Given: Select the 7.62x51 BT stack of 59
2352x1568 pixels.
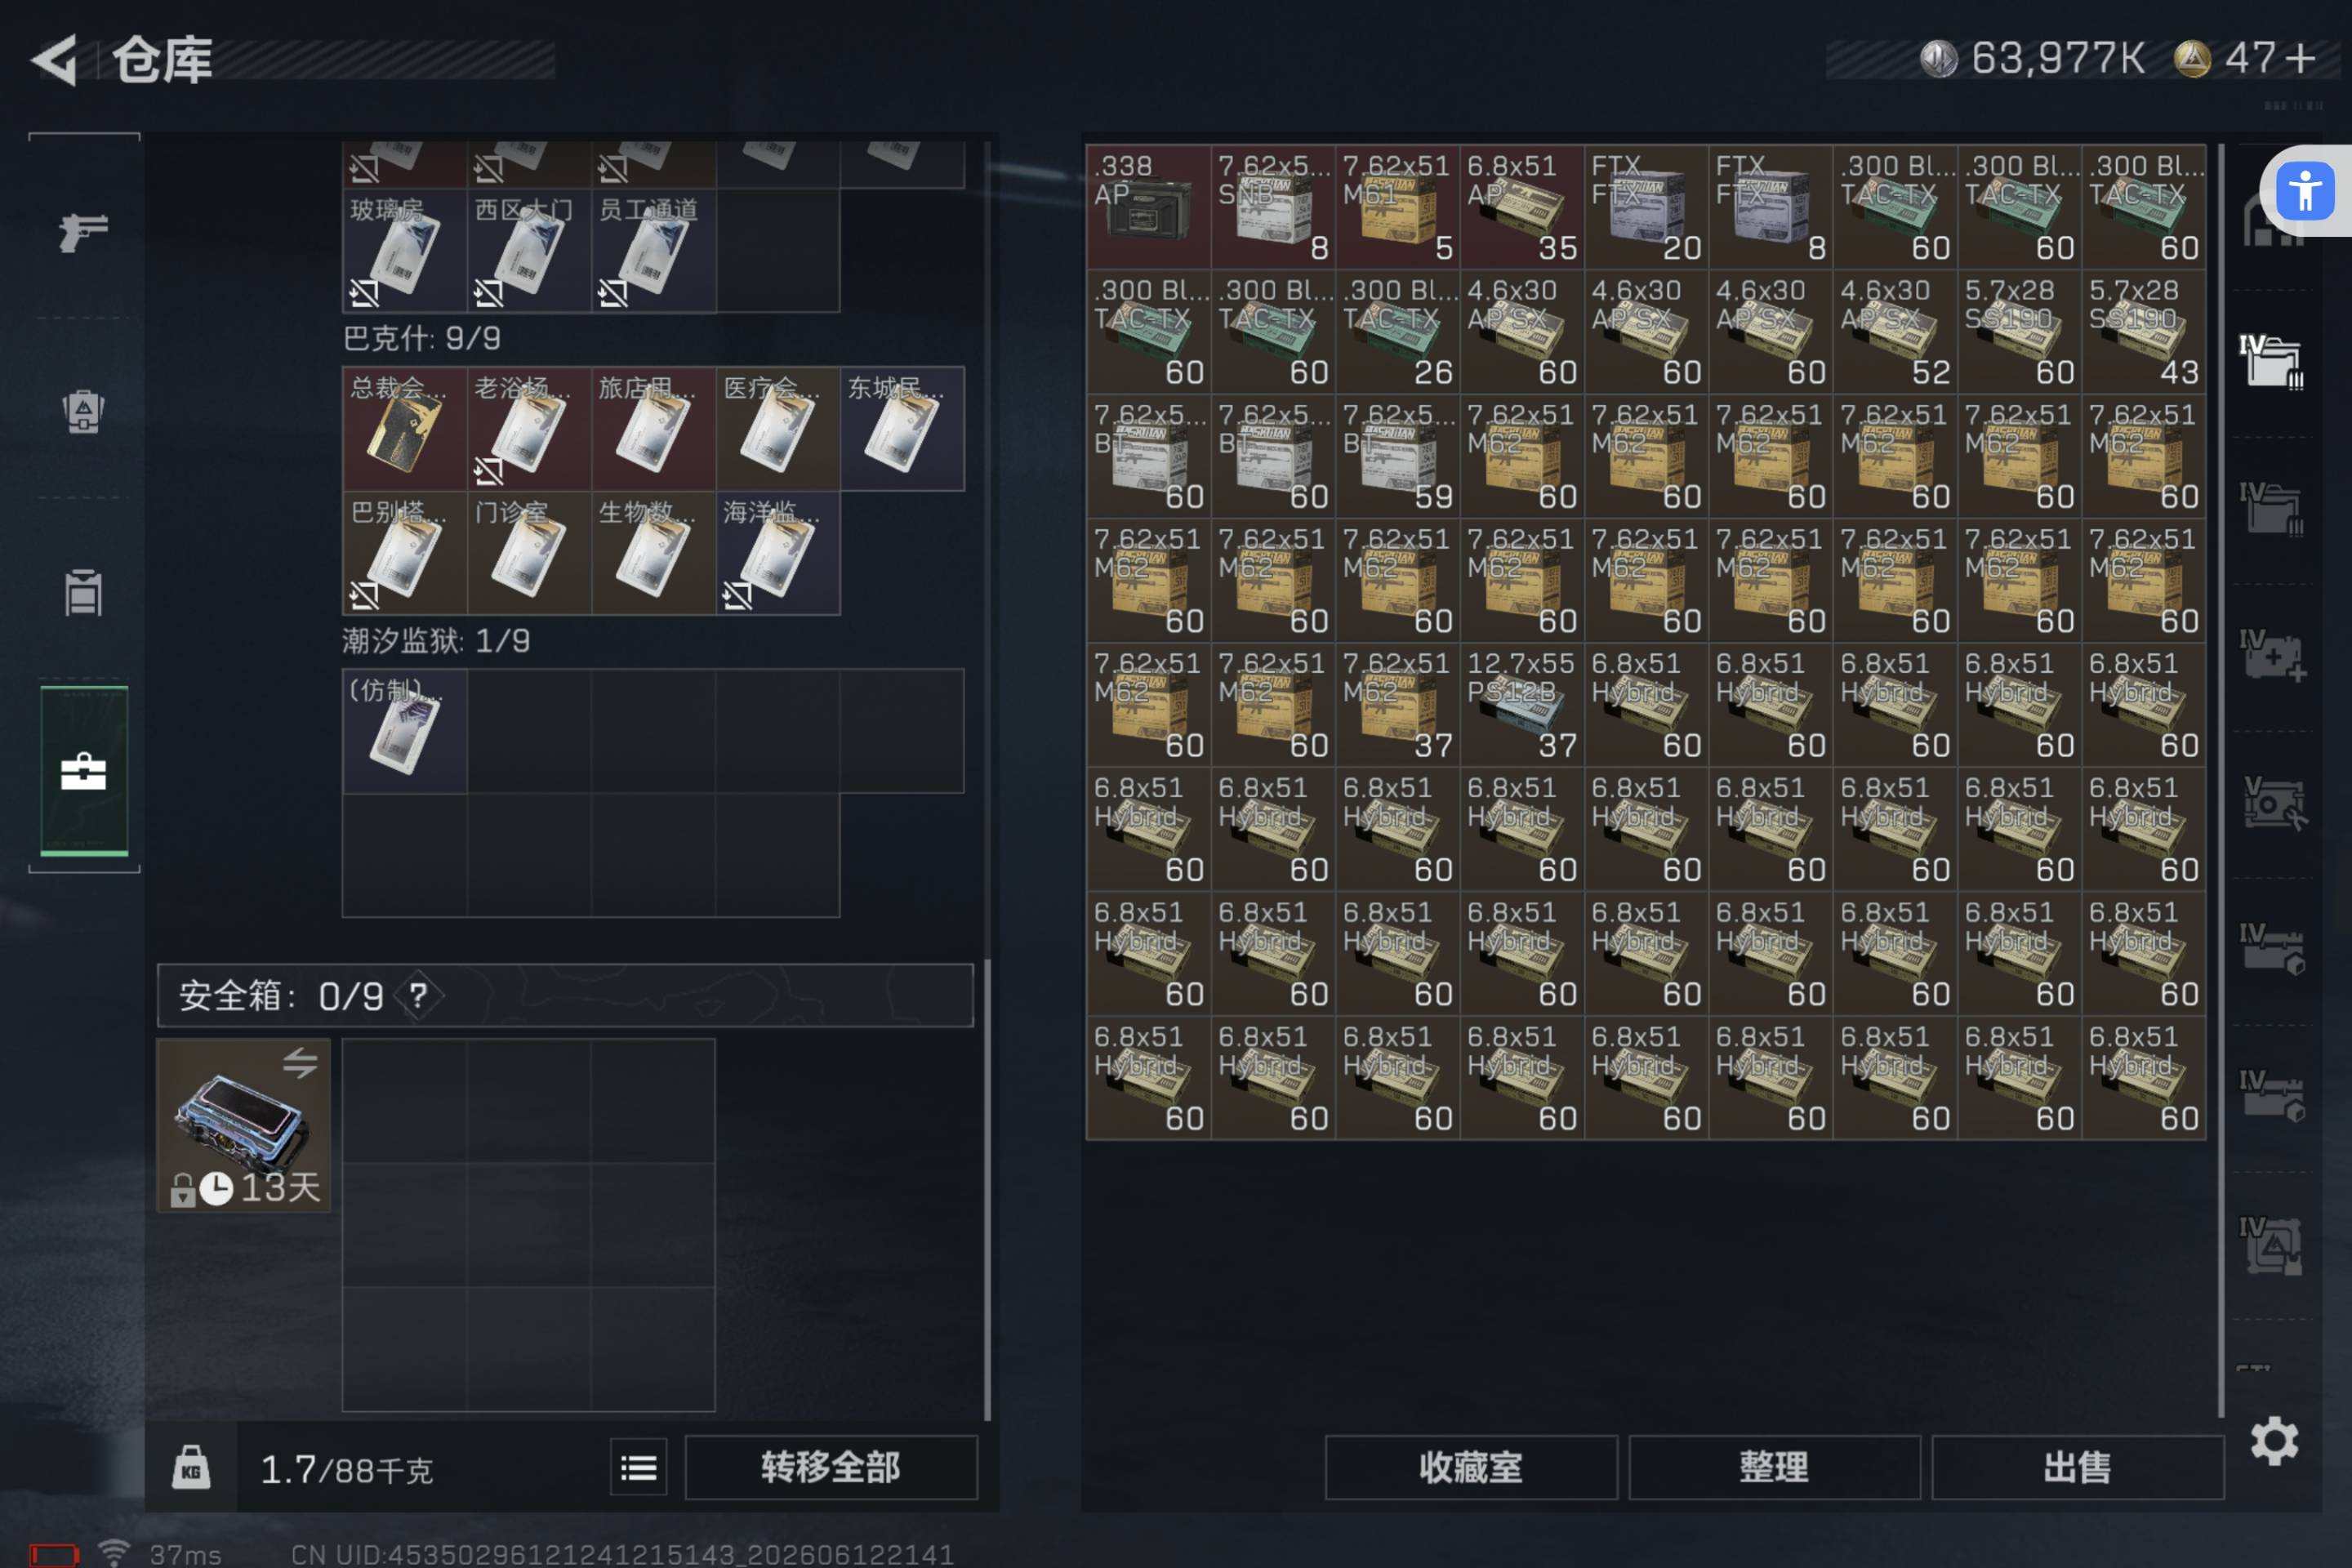Looking at the screenshot, I should (x=1397, y=456).
